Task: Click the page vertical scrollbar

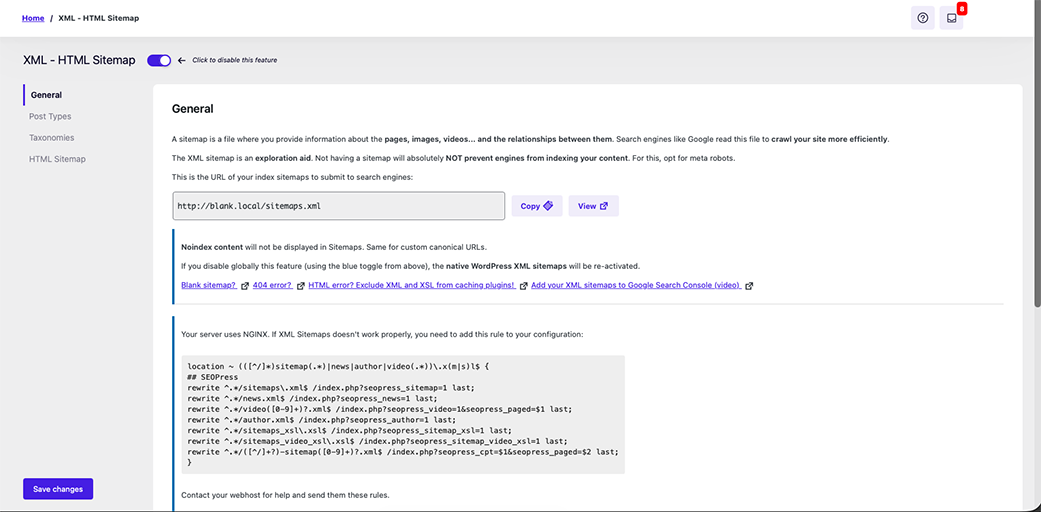Action: pyautogui.click(x=1037, y=153)
